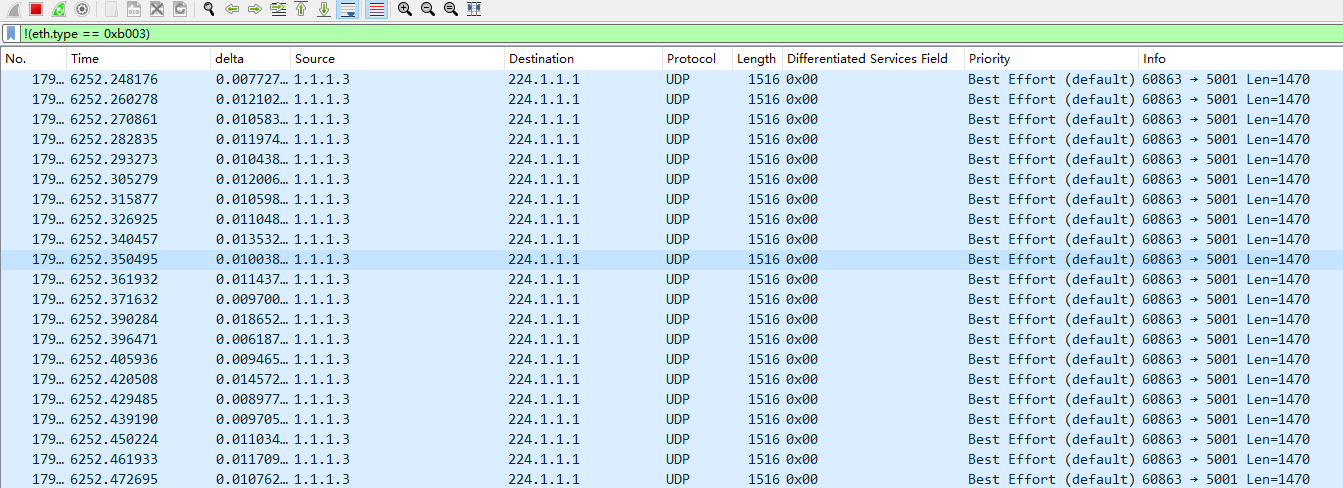
Task: Select the packet at time 6252.390284
Action: 671,319
